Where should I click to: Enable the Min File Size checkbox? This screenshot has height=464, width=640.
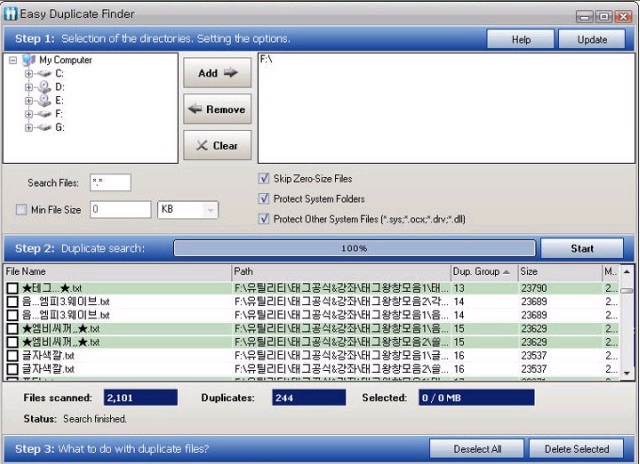[x=21, y=210]
